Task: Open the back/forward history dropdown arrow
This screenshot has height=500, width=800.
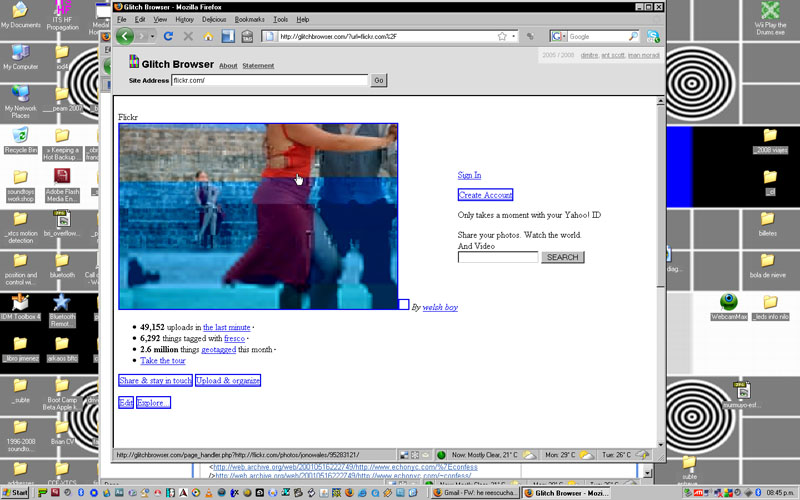Action: click(153, 37)
